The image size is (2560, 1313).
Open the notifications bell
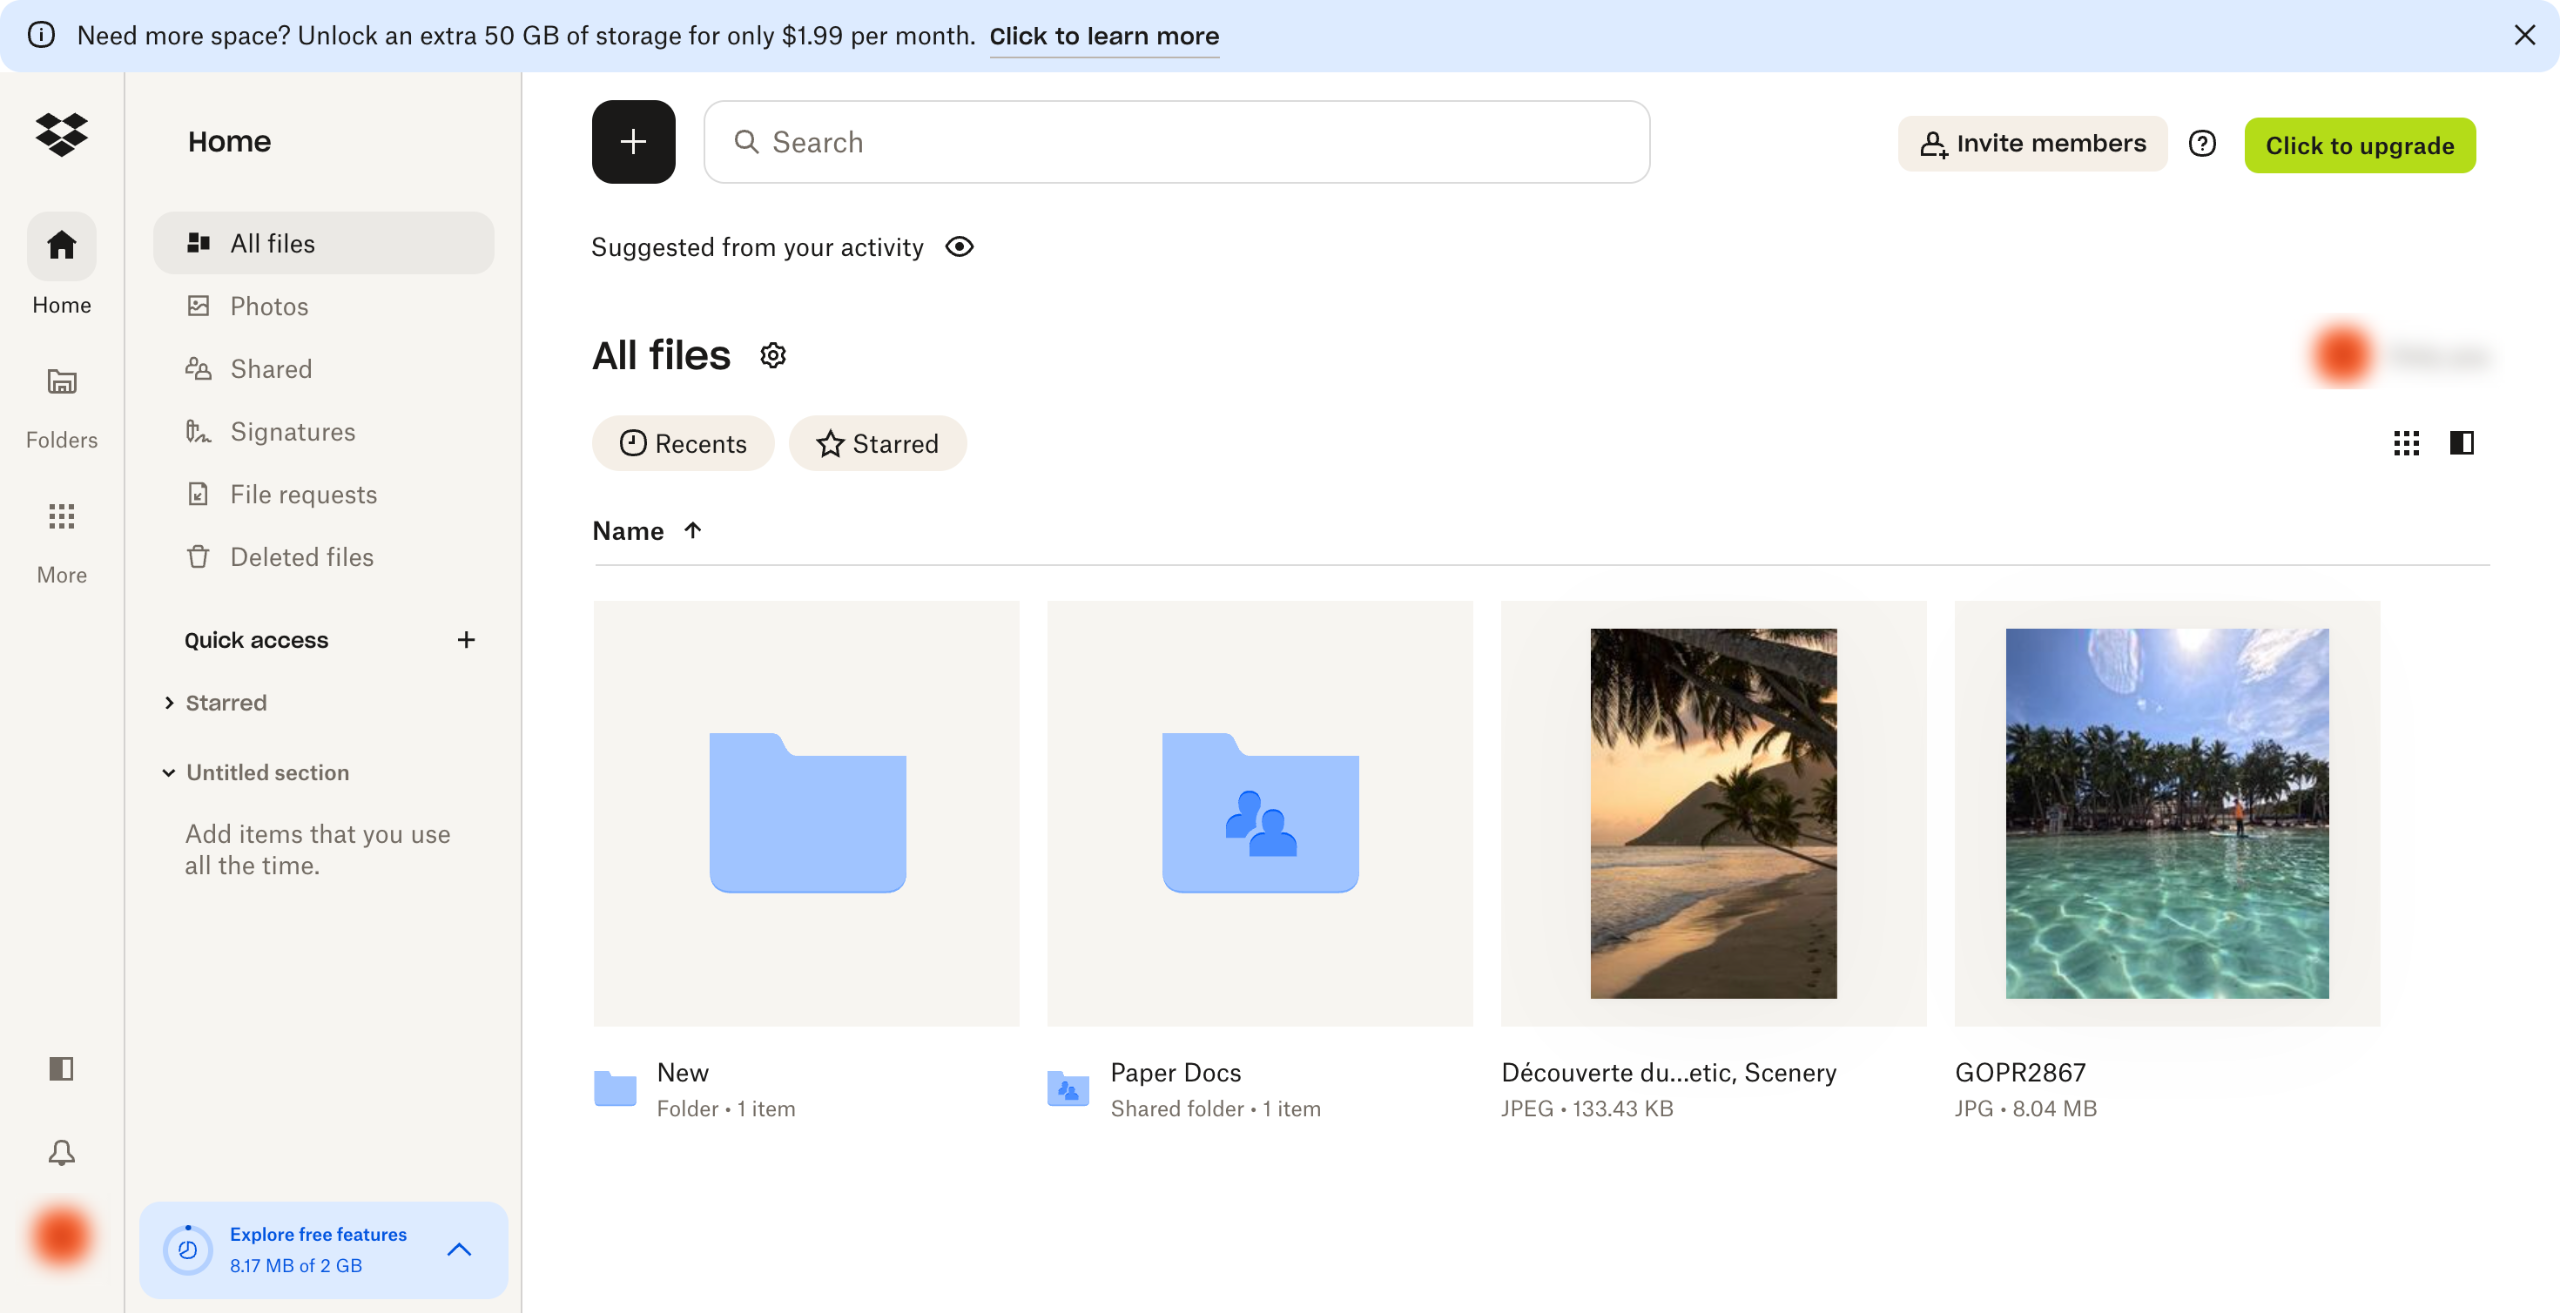click(61, 1152)
